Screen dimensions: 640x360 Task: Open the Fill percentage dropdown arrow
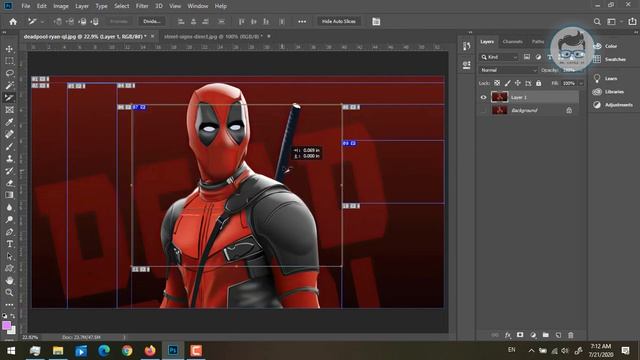pos(581,83)
